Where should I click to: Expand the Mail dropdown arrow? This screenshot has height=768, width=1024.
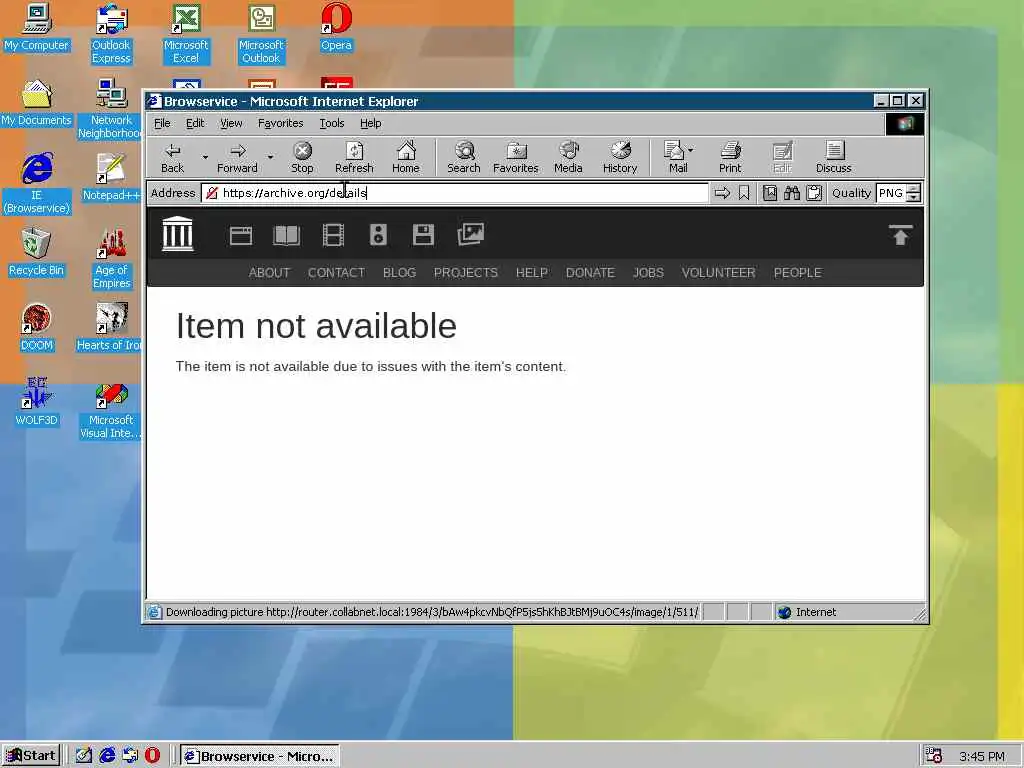691,150
